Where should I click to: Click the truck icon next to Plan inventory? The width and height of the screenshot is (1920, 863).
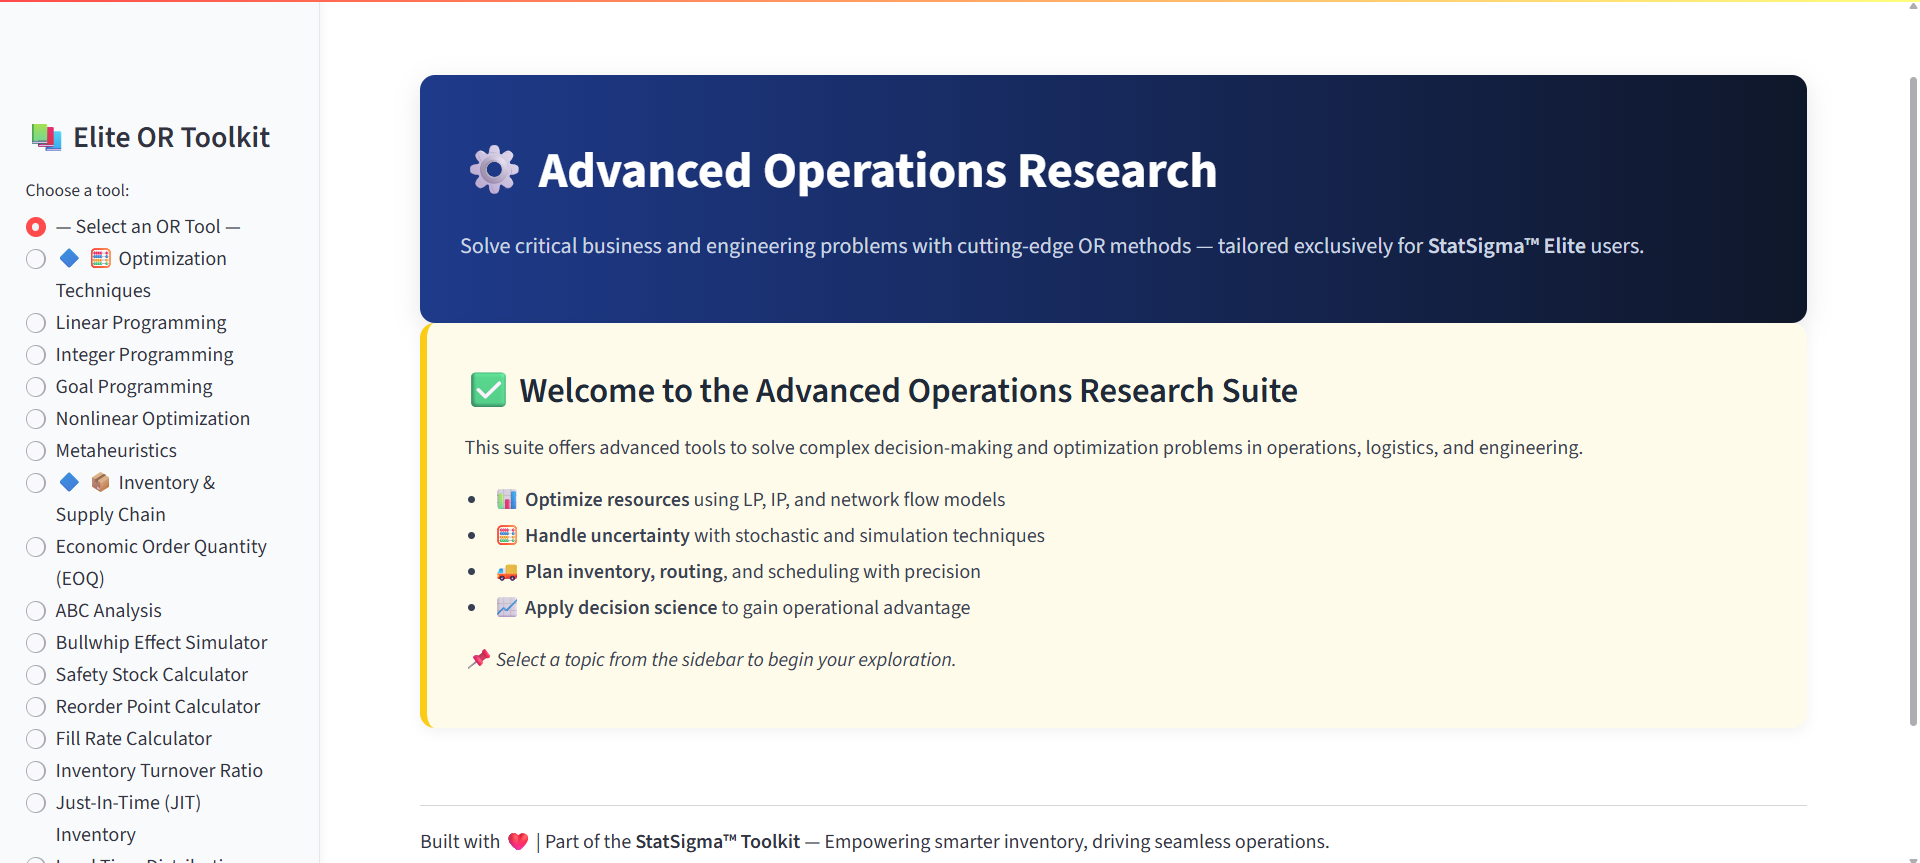click(x=507, y=571)
